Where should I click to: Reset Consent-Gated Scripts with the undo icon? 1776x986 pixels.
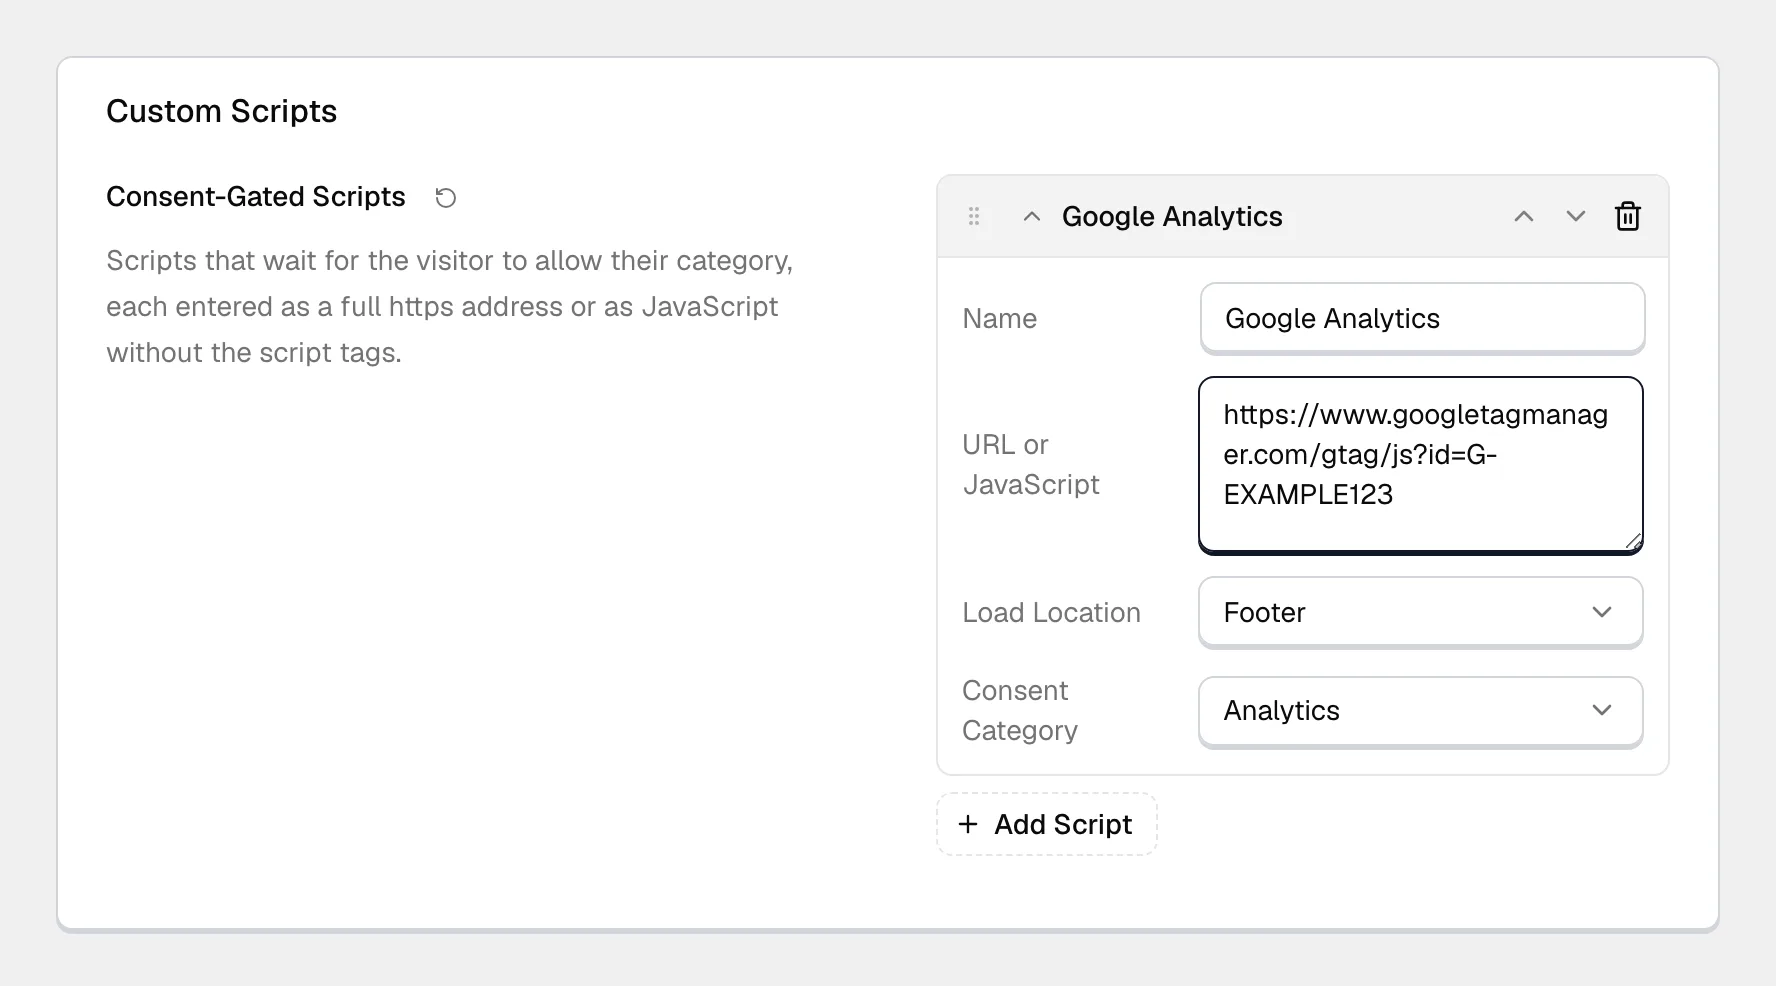point(446,198)
